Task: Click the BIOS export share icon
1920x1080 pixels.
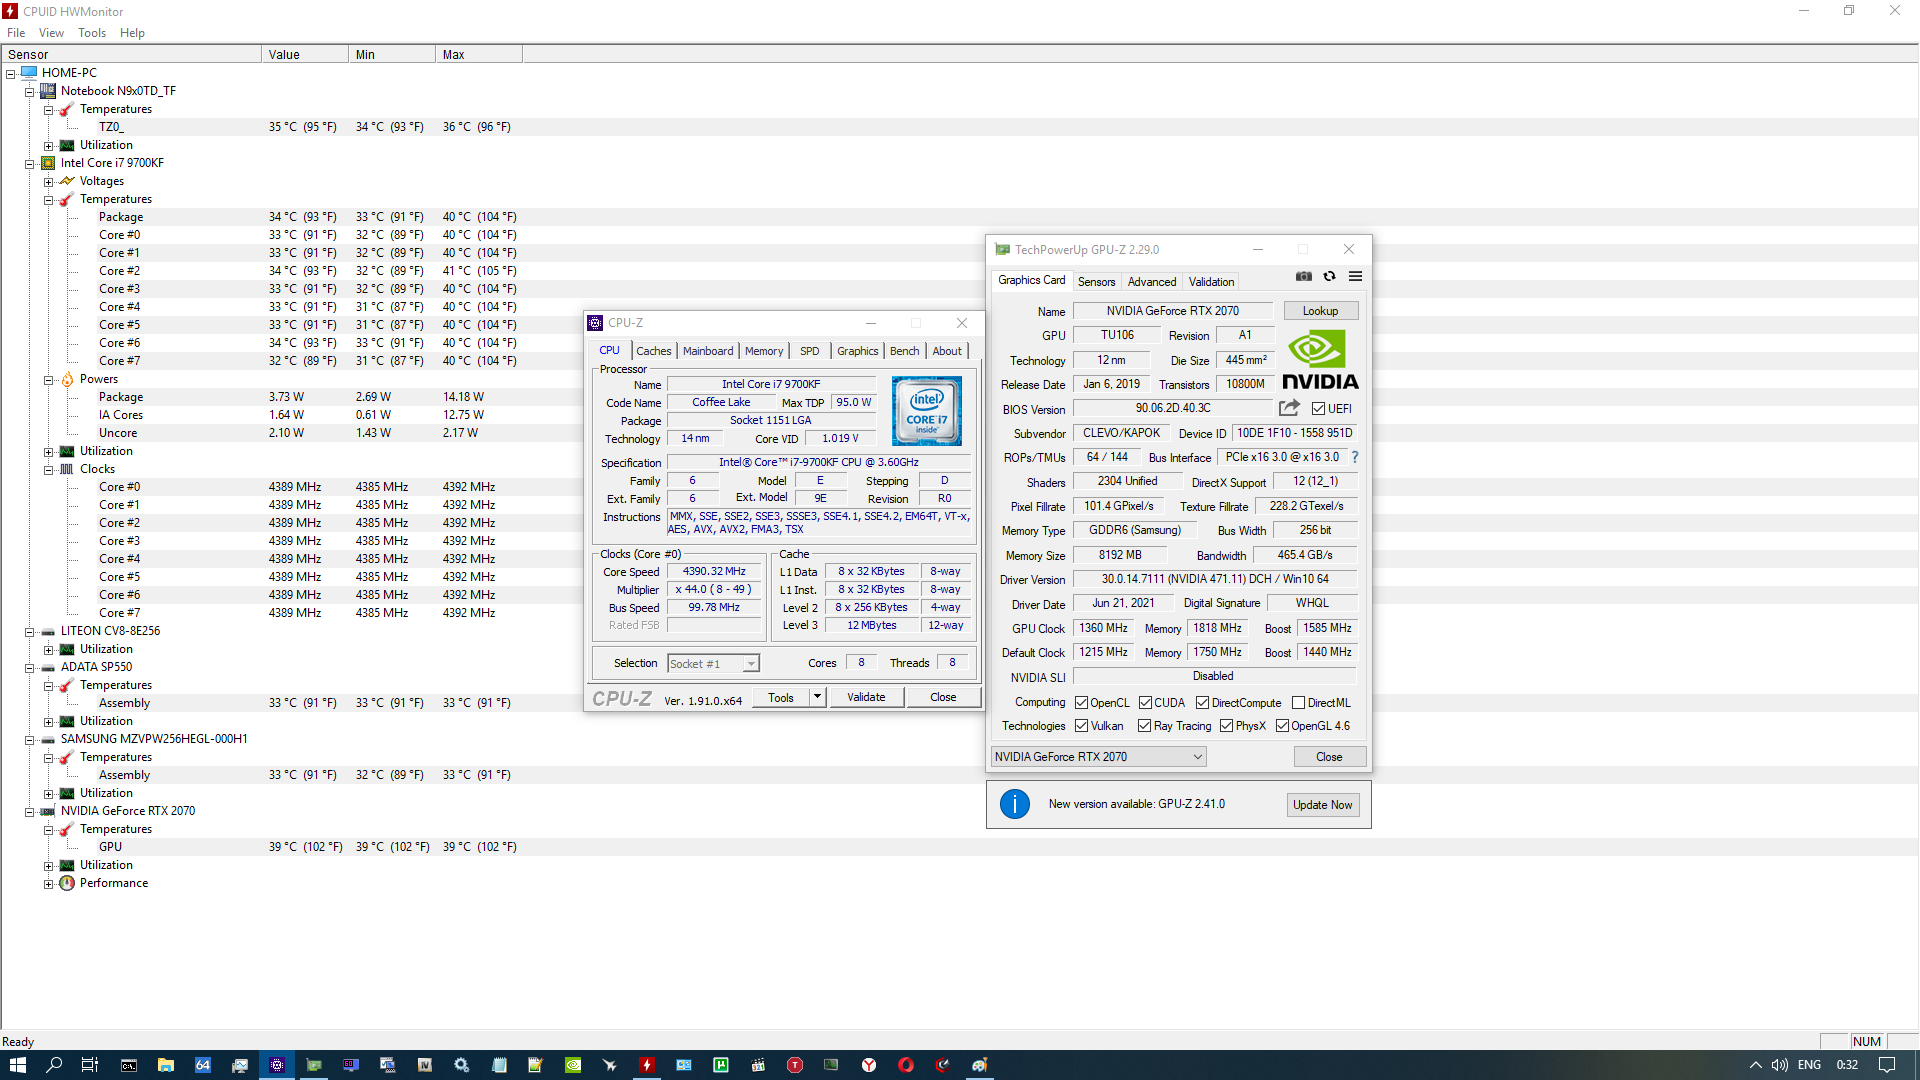Action: pos(1289,408)
